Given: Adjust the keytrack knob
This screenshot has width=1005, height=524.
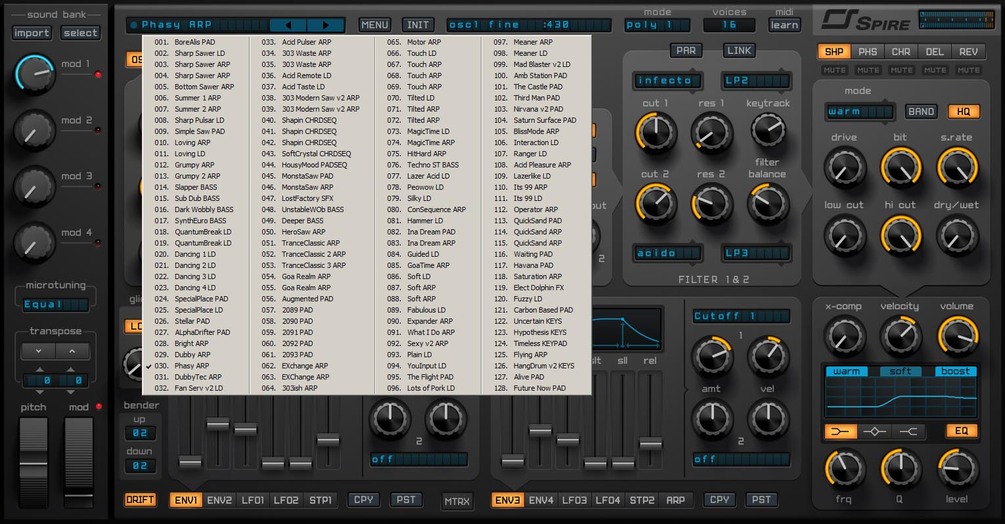Looking at the screenshot, I should (768, 130).
